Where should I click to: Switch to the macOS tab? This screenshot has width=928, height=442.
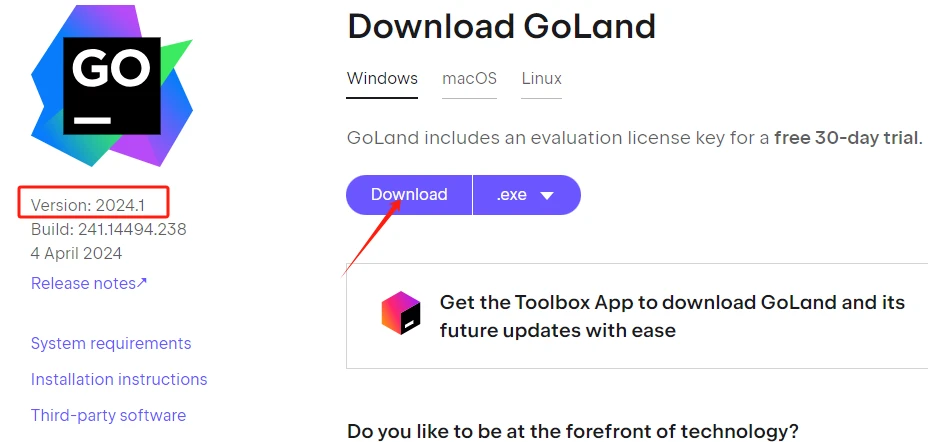(469, 79)
